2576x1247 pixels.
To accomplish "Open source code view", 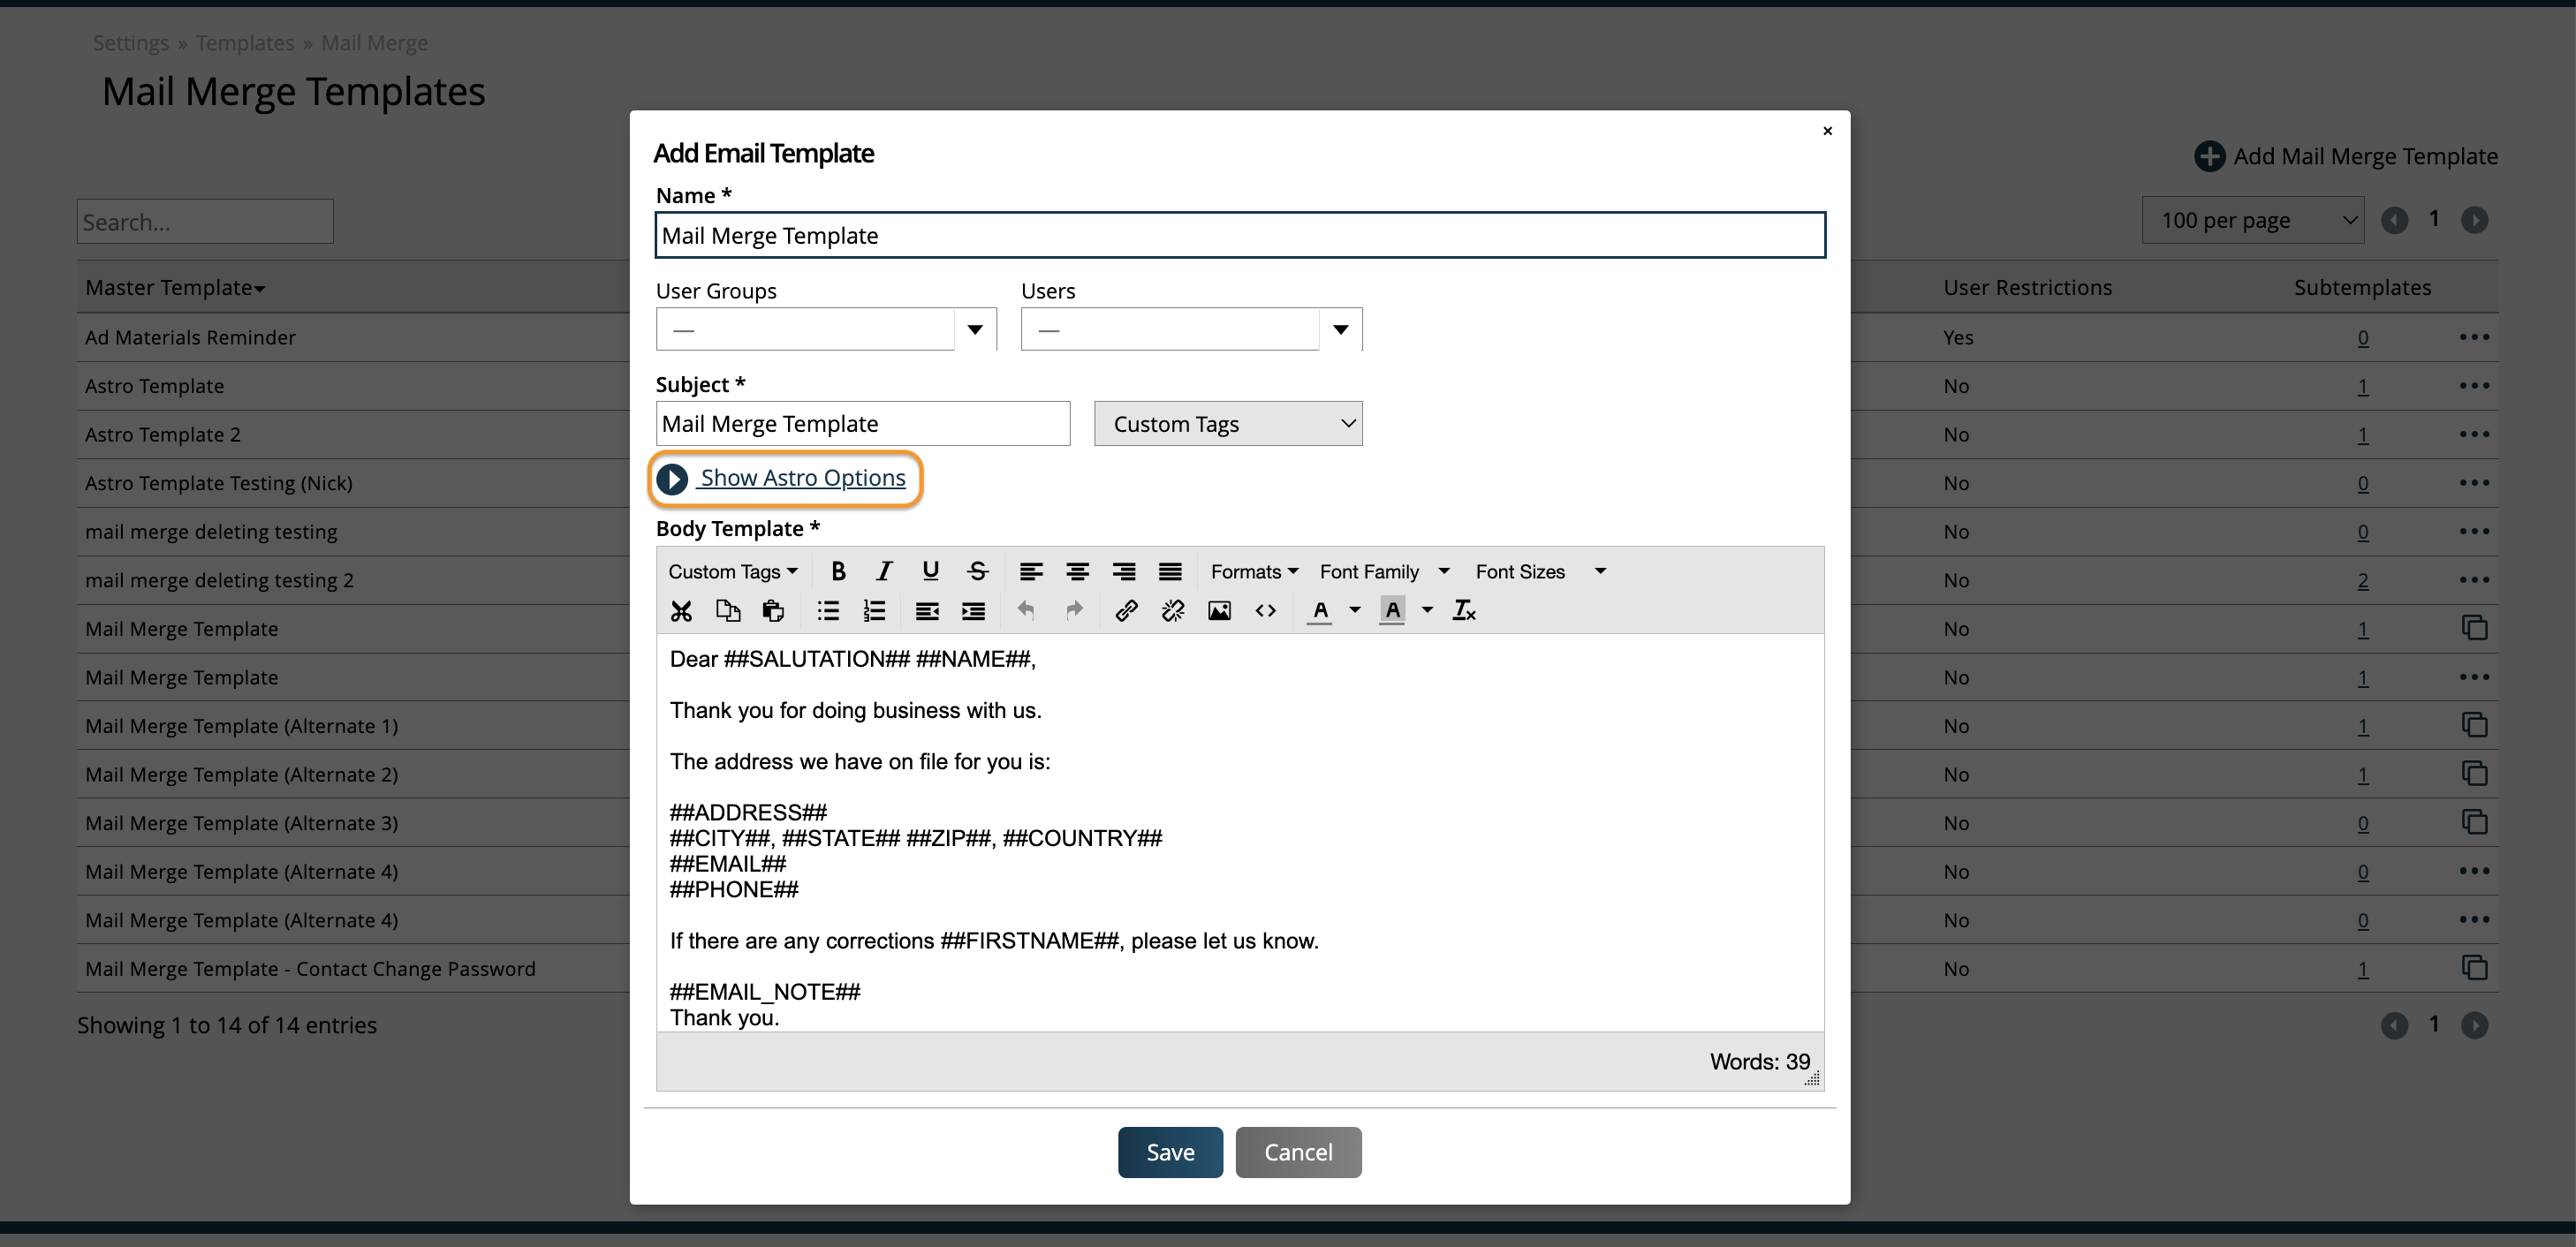I will click(x=1265, y=610).
